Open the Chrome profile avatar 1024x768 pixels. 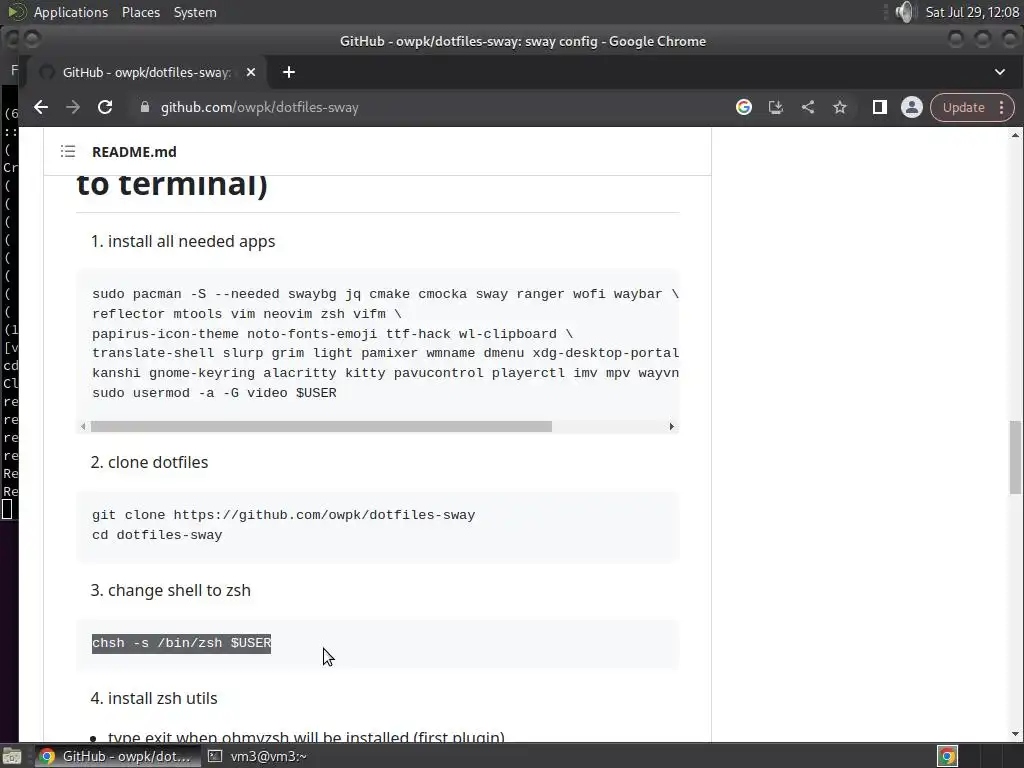(x=912, y=107)
